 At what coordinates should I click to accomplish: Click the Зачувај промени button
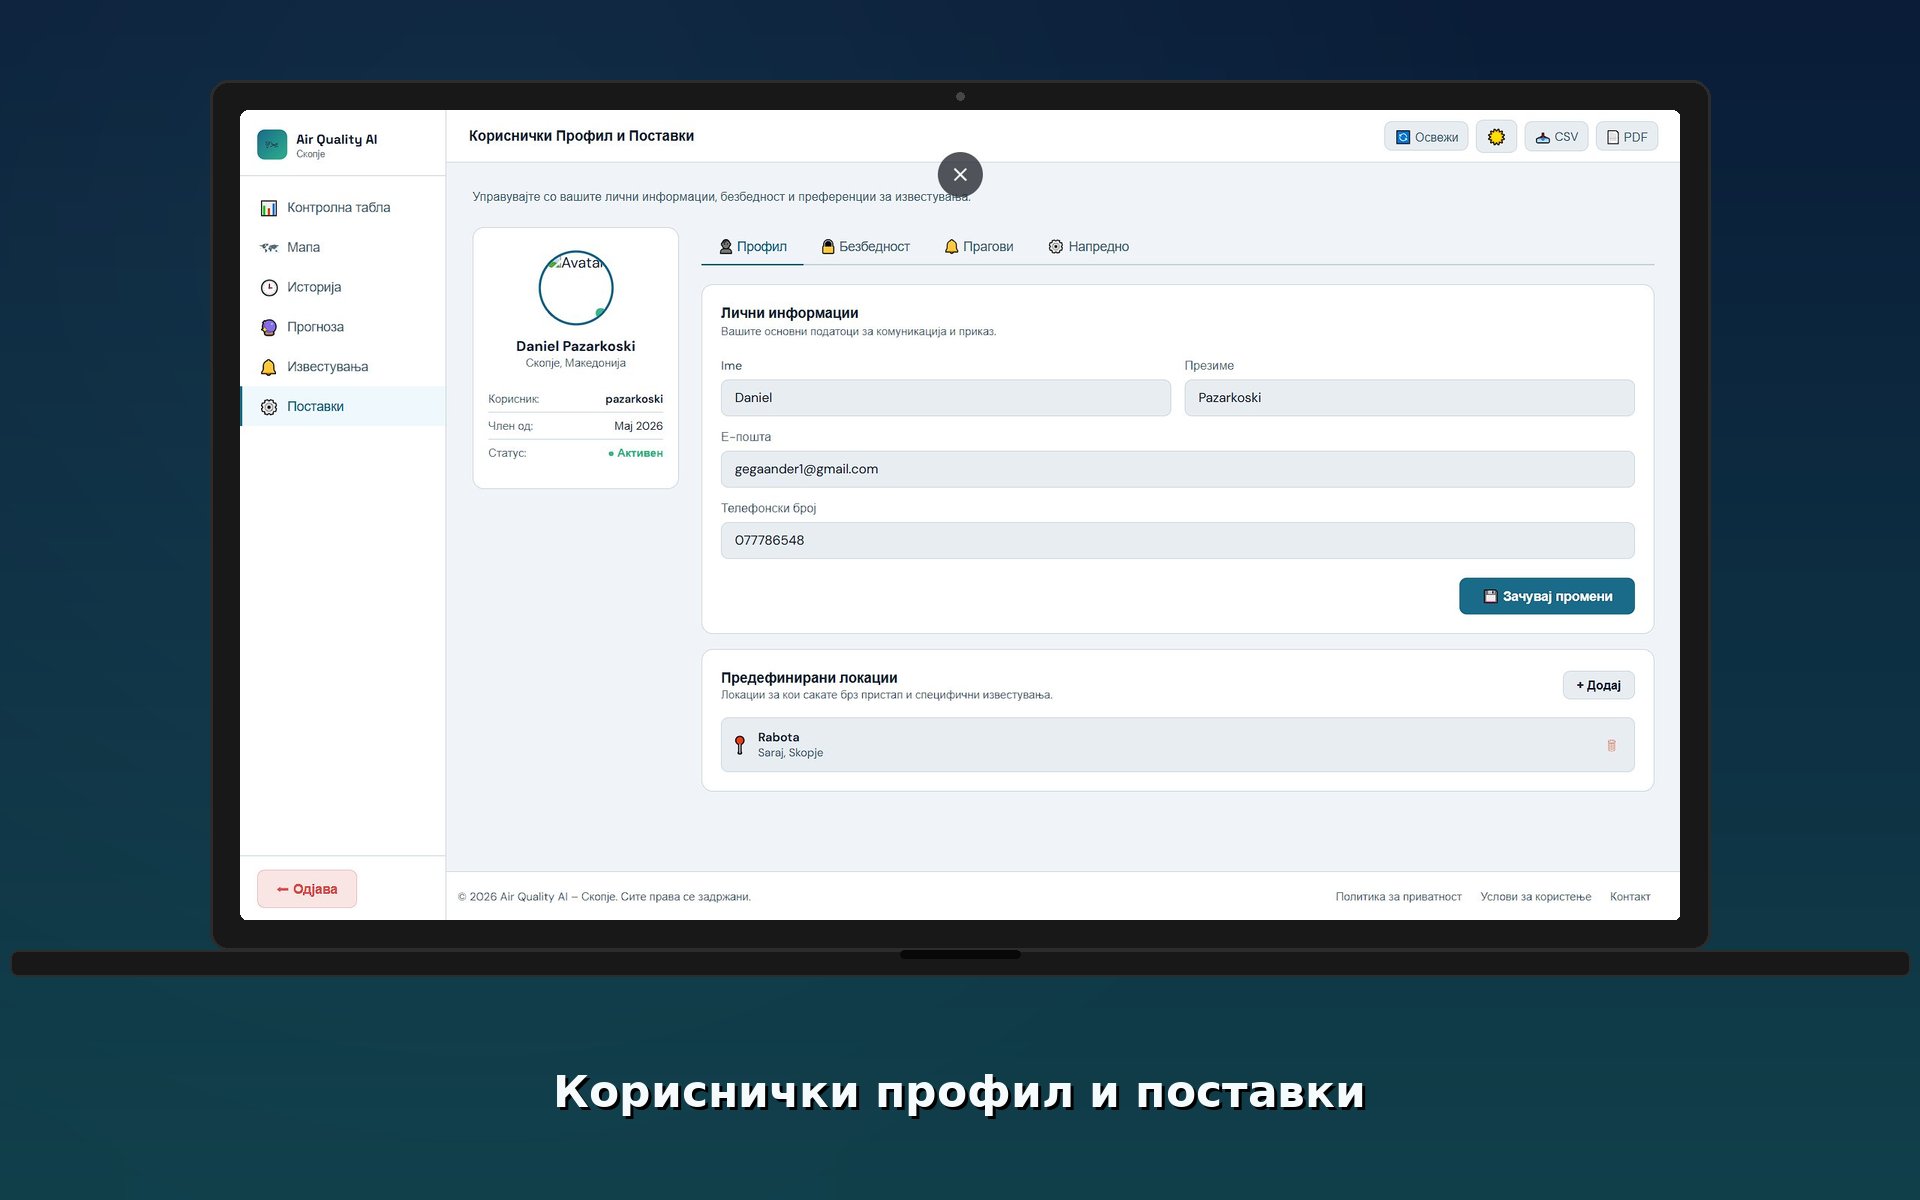[x=1546, y=596]
